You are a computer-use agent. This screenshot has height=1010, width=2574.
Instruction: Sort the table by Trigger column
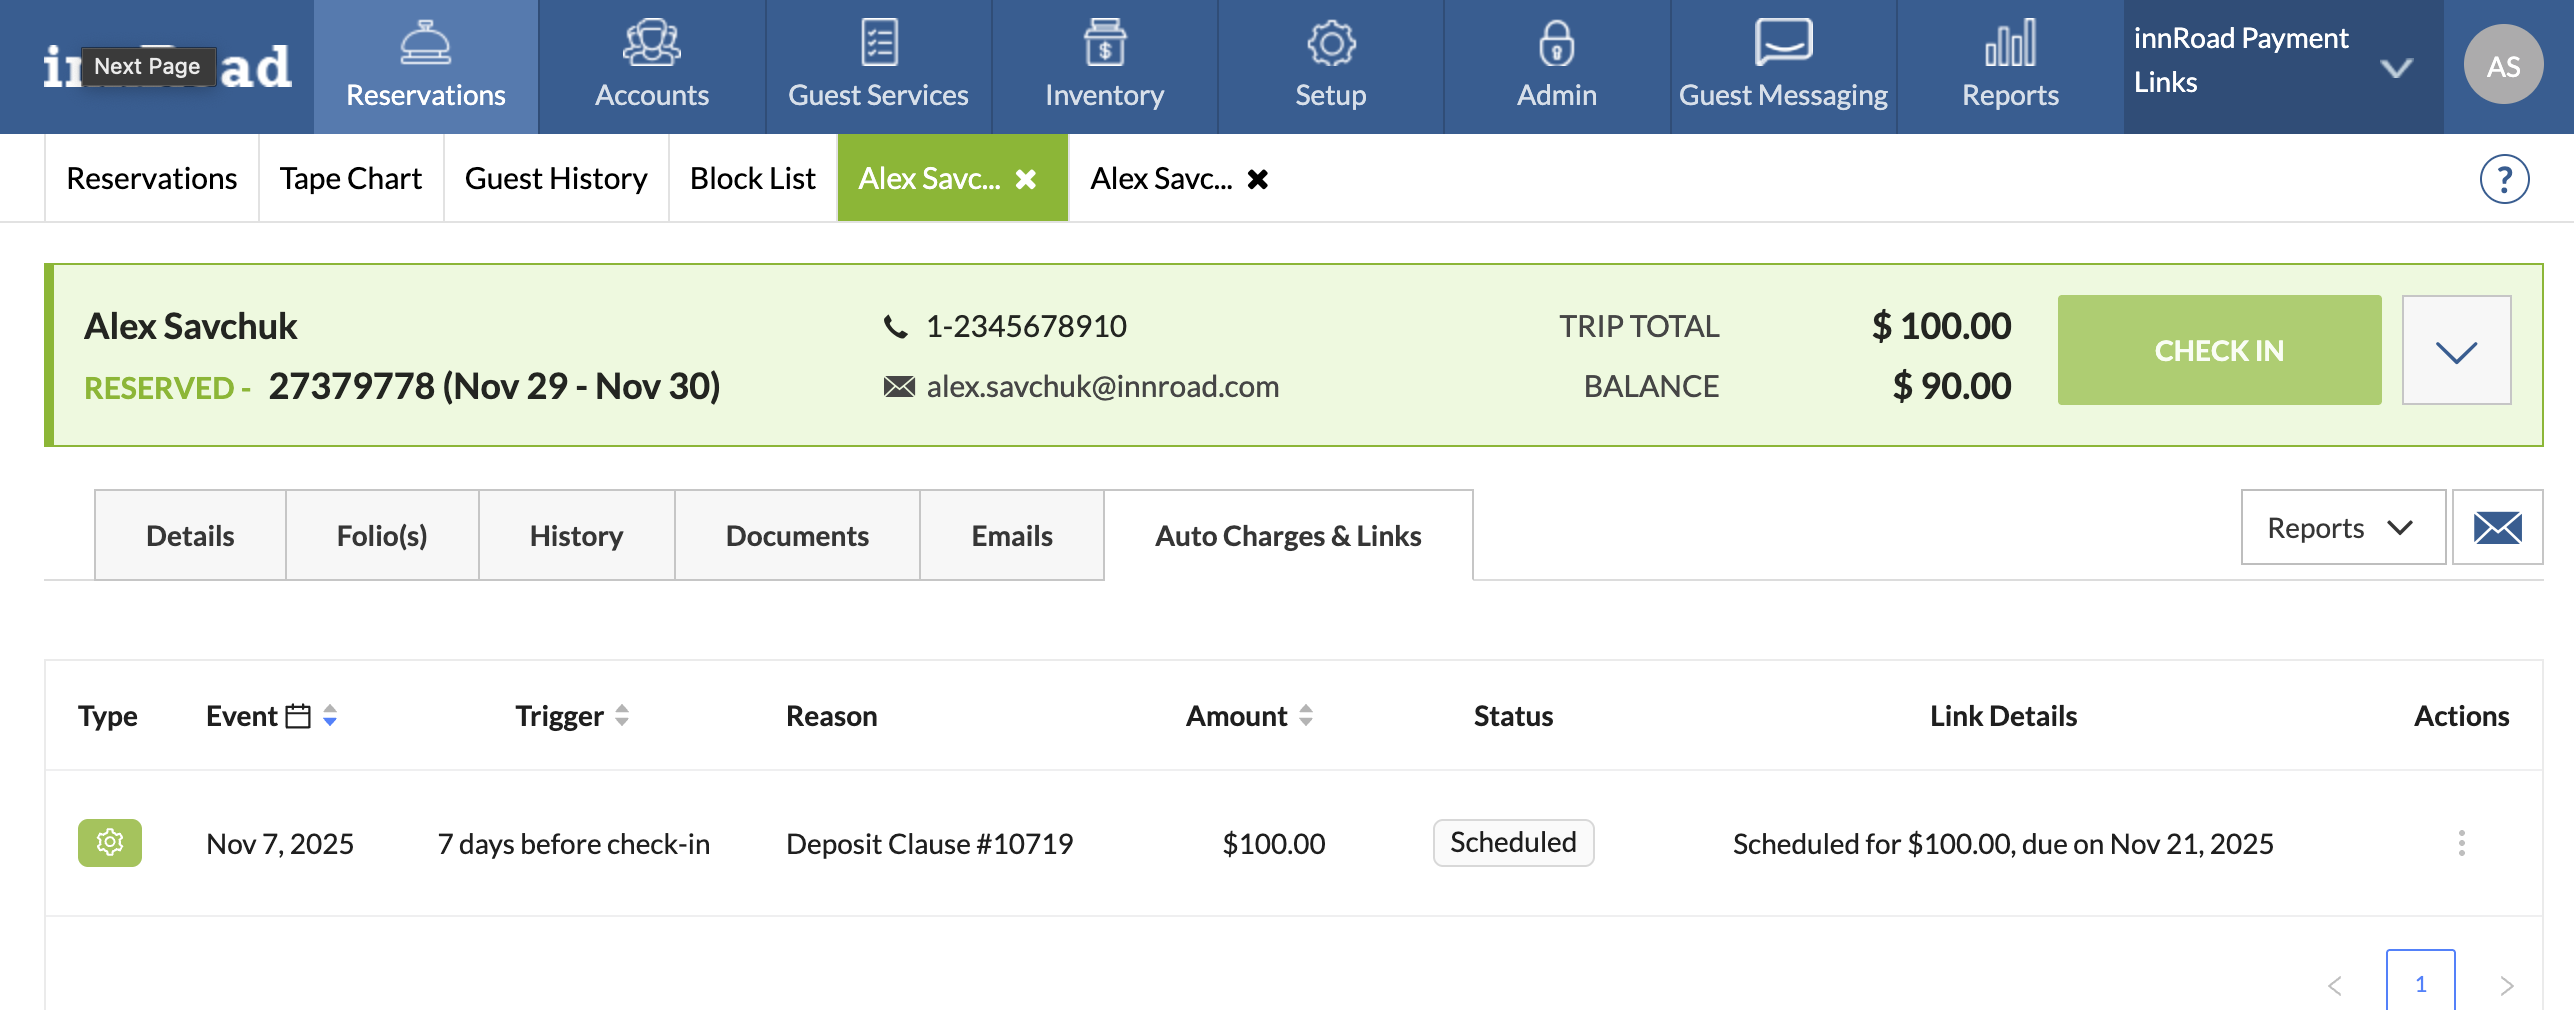click(622, 716)
